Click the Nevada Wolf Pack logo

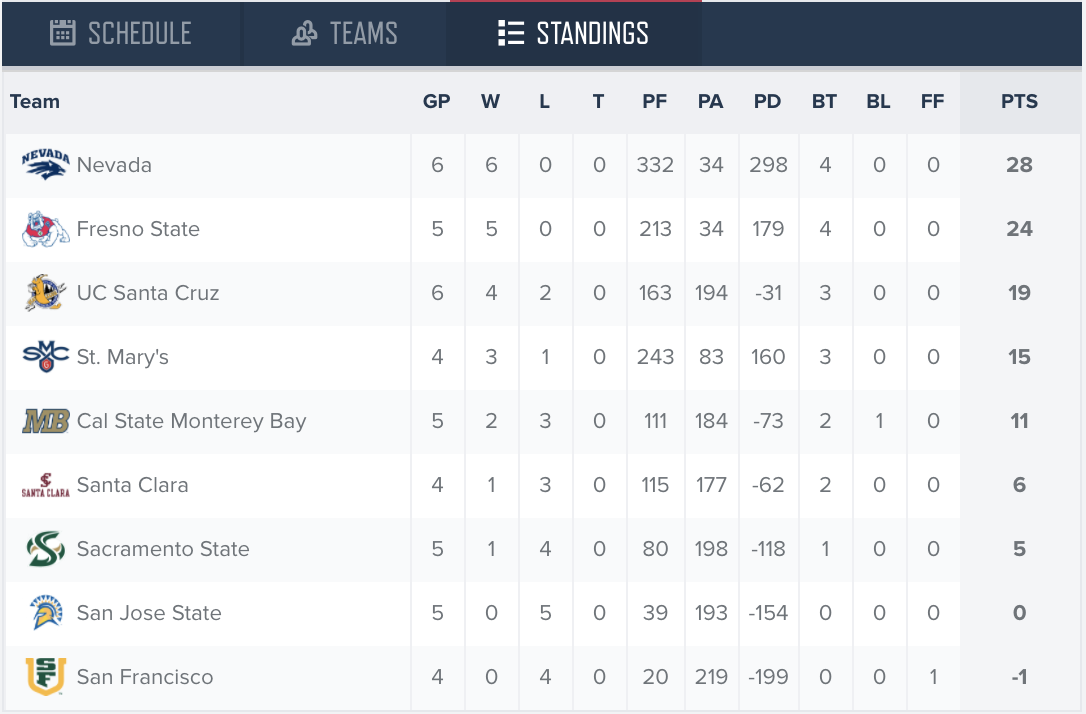tap(46, 165)
